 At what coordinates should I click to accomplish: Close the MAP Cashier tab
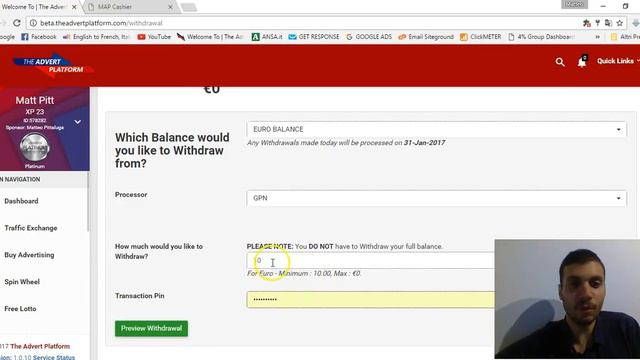tap(170, 7)
